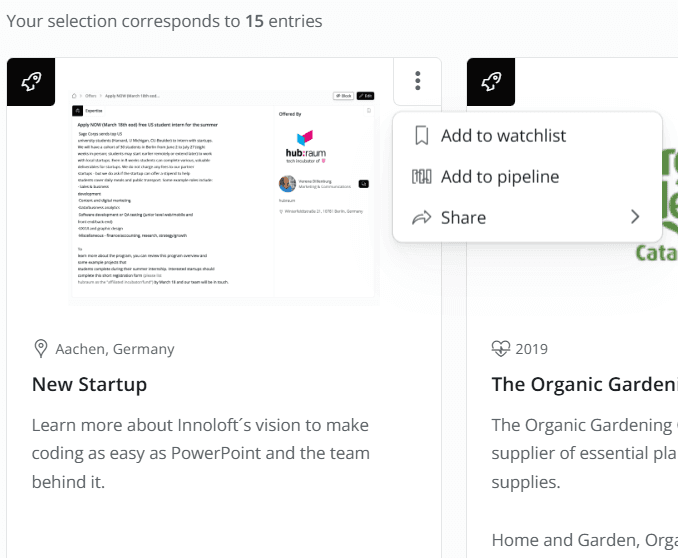This screenshot has width=678, height=558.
Task: Click the rocket icon on New Startup card
Action: [x=31, y=82]
